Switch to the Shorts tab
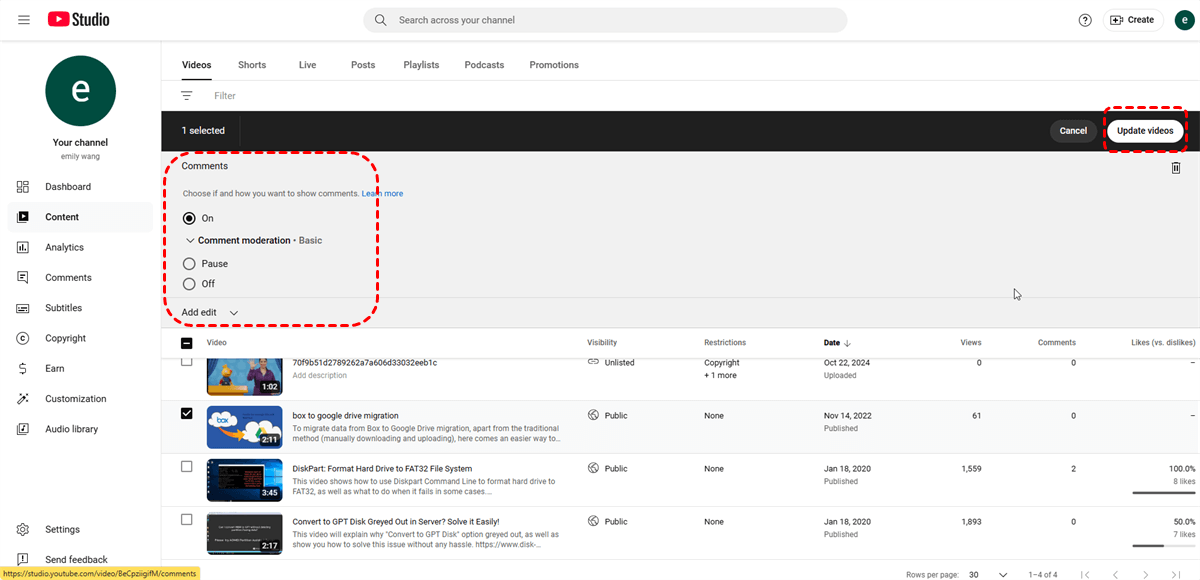 tap(252, 65)
